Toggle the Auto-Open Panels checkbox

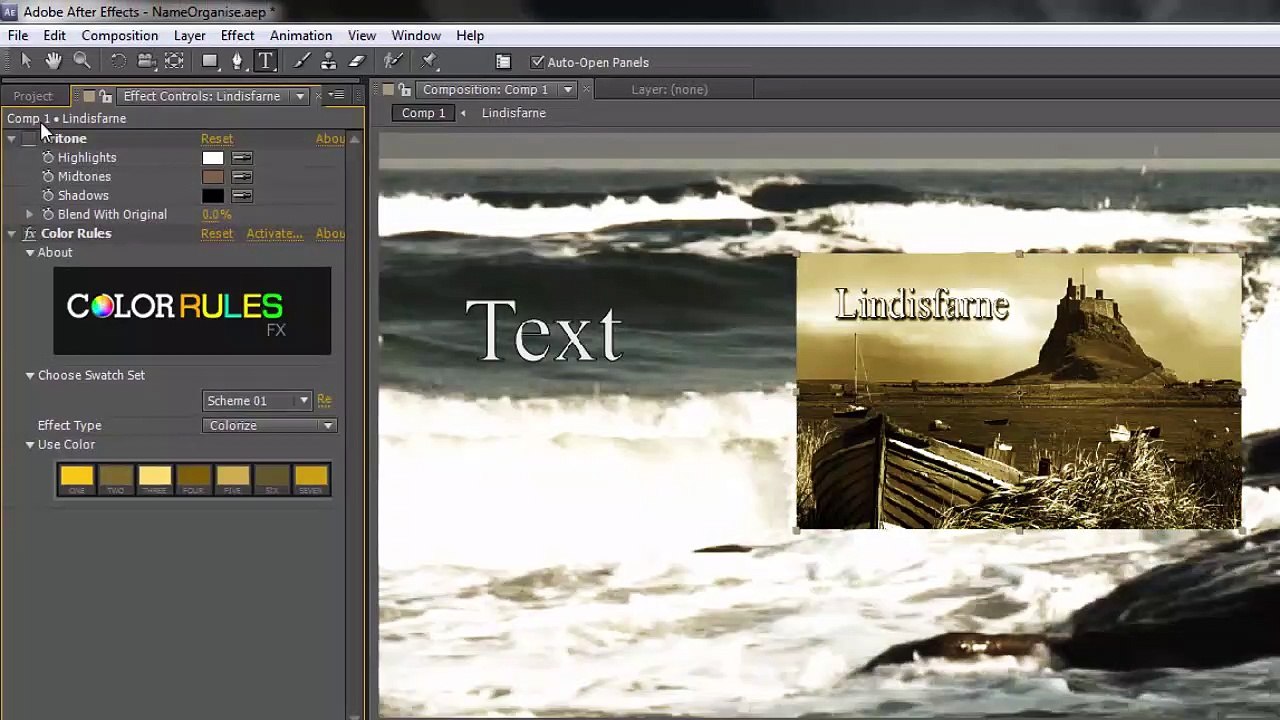coord(537,62)
